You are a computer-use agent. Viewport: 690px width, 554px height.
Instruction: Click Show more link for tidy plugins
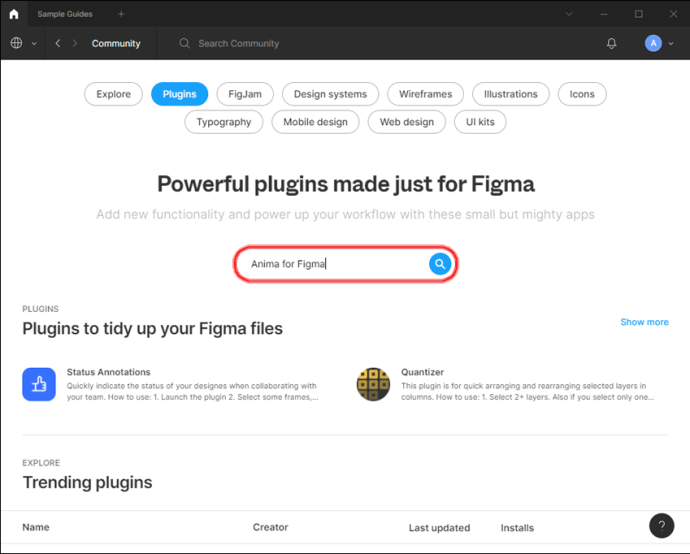[644, 322]
